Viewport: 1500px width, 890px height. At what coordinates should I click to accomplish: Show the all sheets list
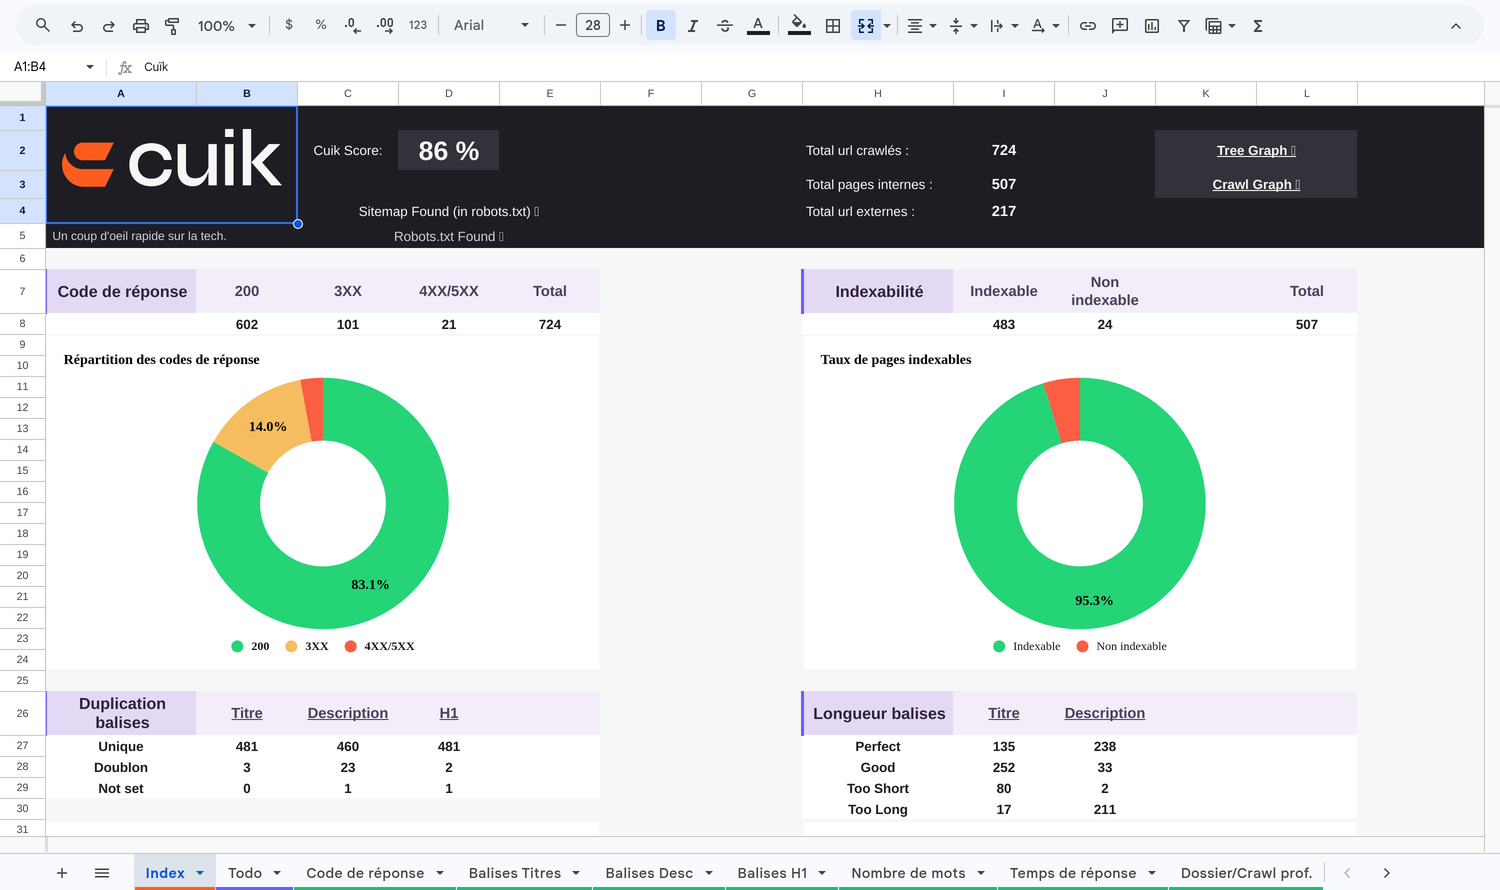coord(102,873)
